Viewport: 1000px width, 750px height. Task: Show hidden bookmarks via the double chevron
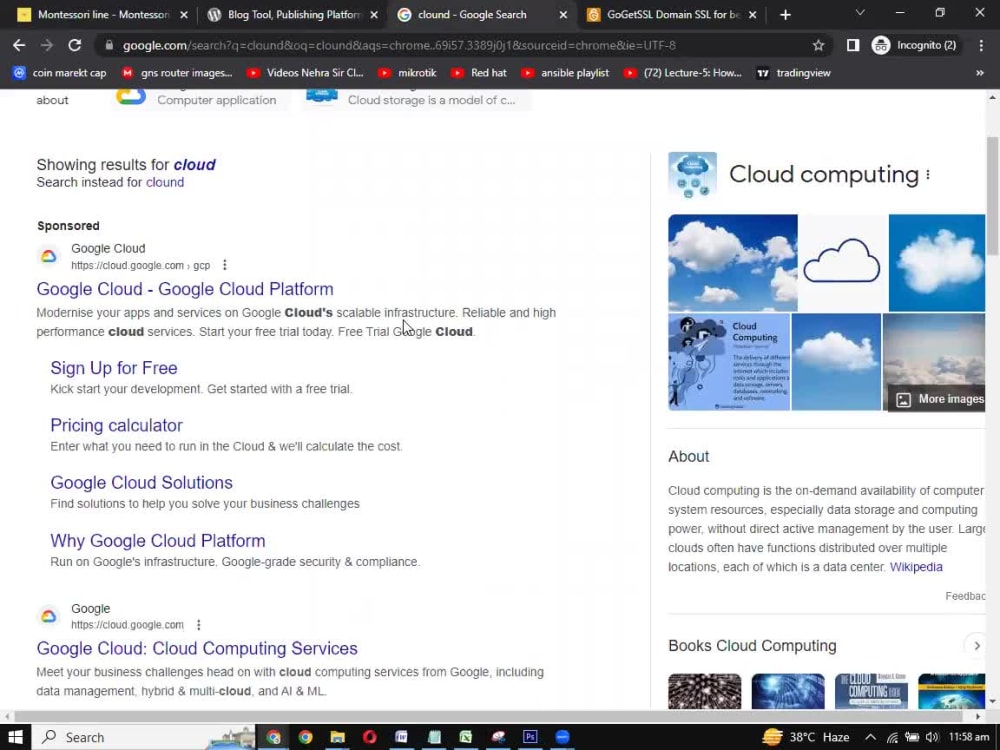point(980,73)
